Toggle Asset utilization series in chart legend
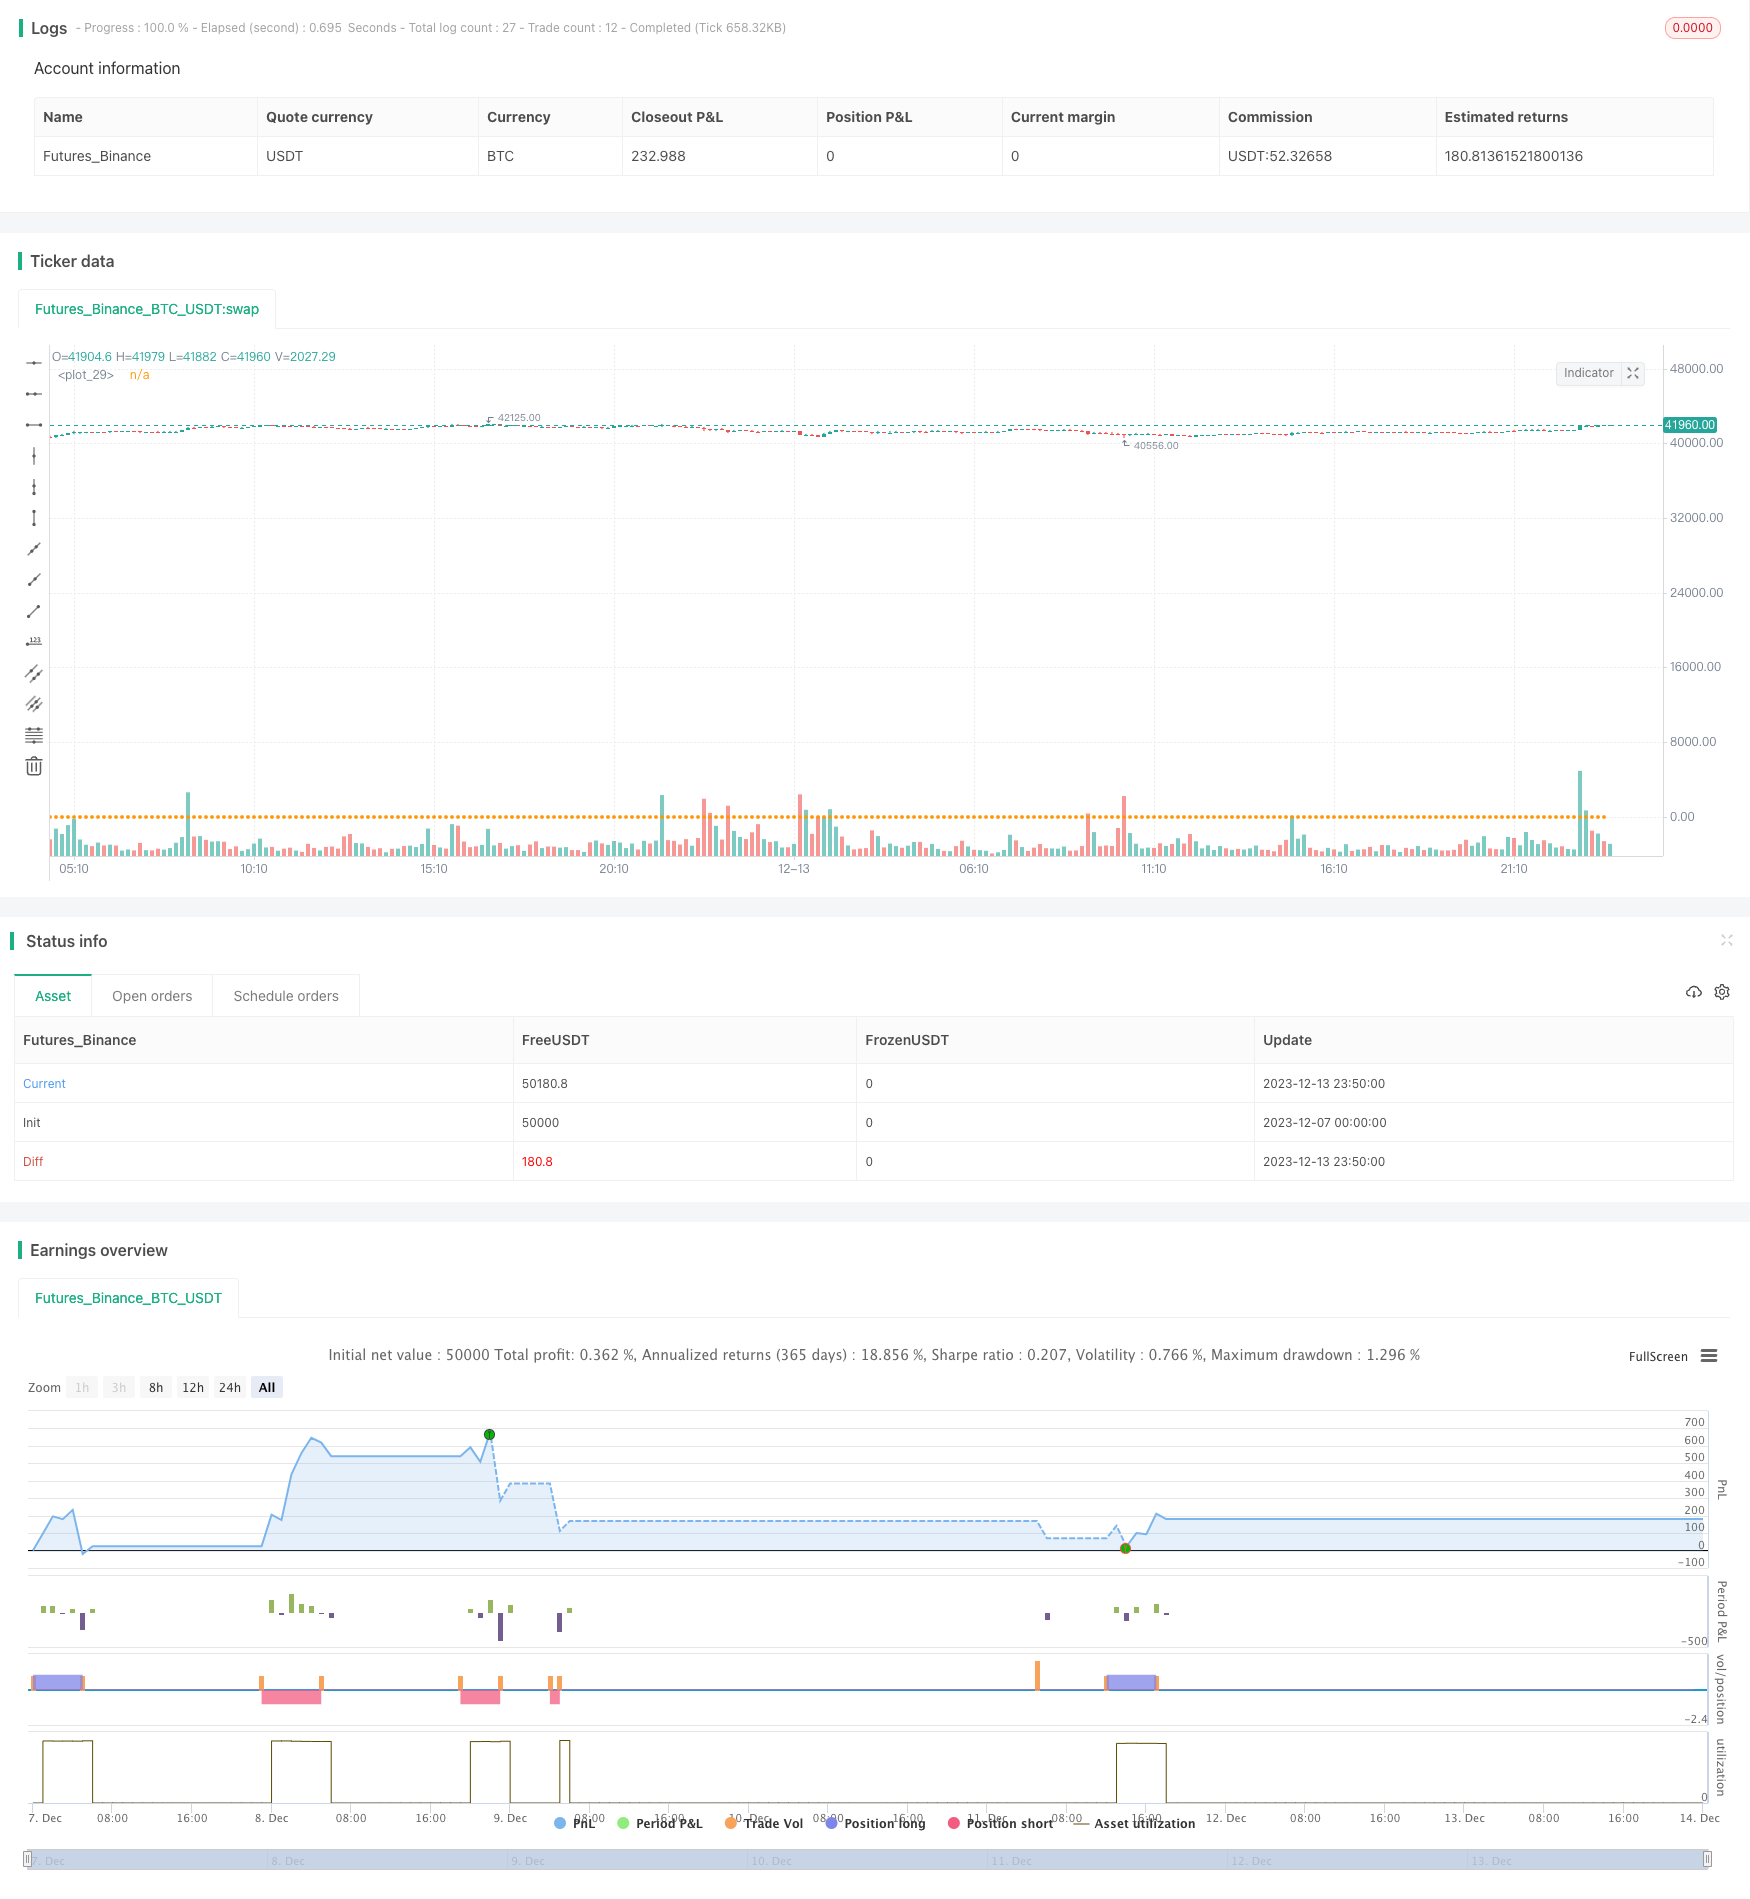1750x1899 pixels. pos(1134,1823)
